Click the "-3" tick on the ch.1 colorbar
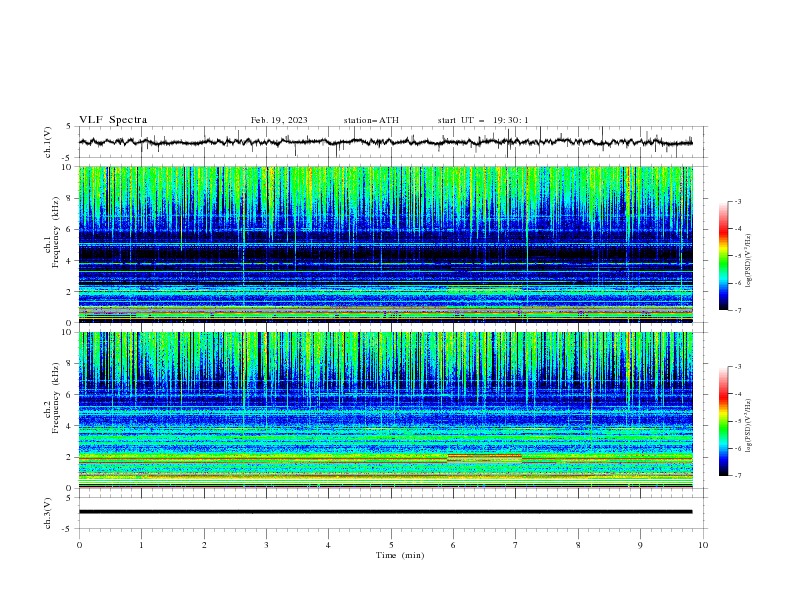This screenshot has width=792, height=612. pos(737,201)
